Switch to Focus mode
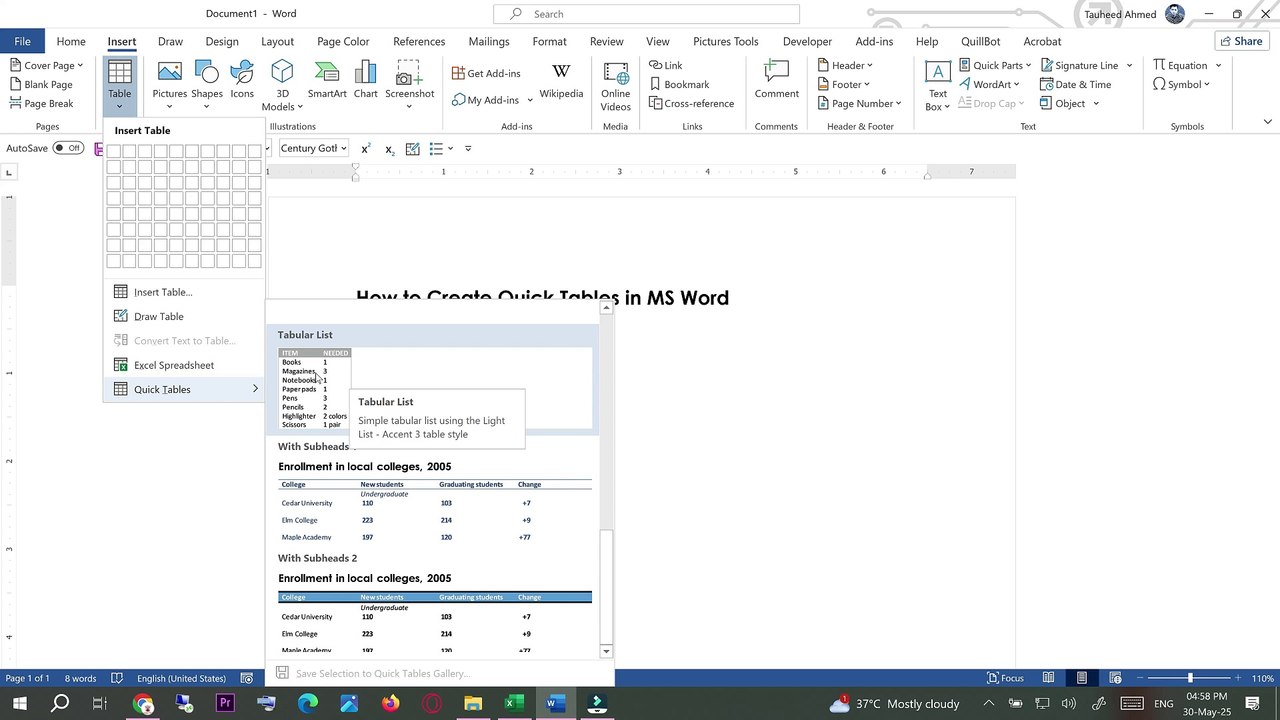The image size is (1280, 720). 1006,678
